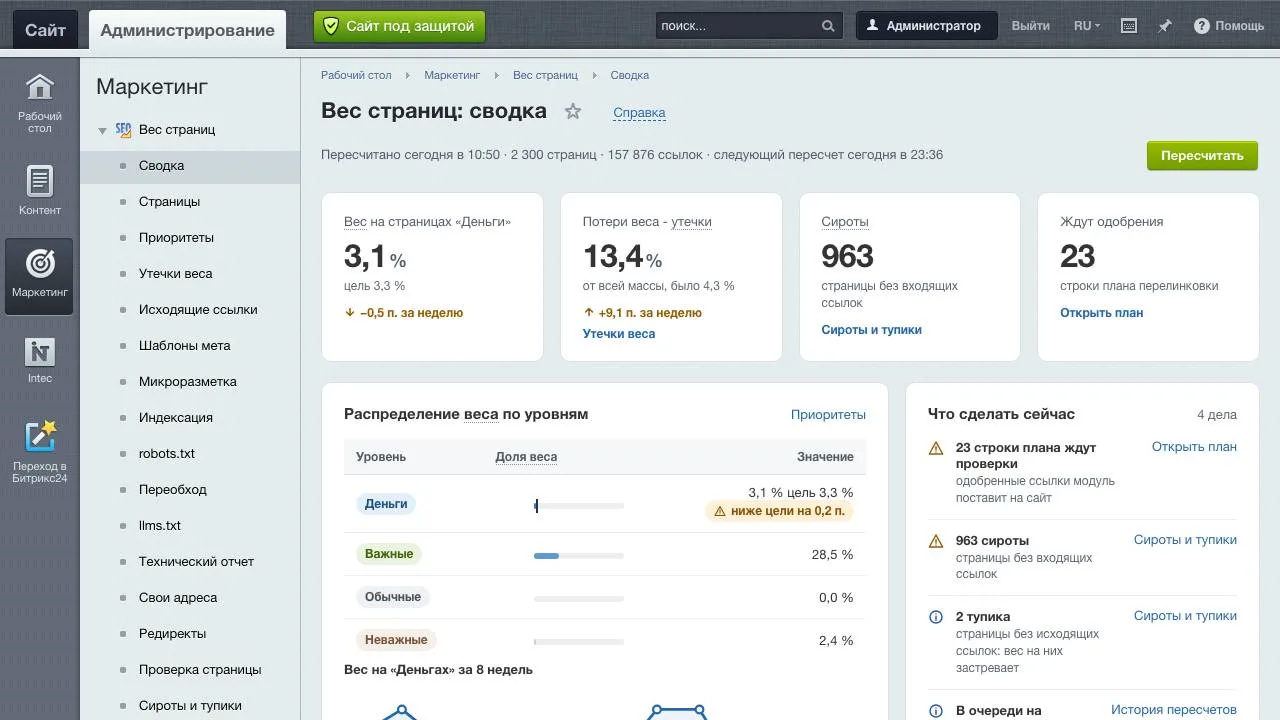Open the Intec module icon
Screen dimensions: 1280x720
[x=40, y=360]
